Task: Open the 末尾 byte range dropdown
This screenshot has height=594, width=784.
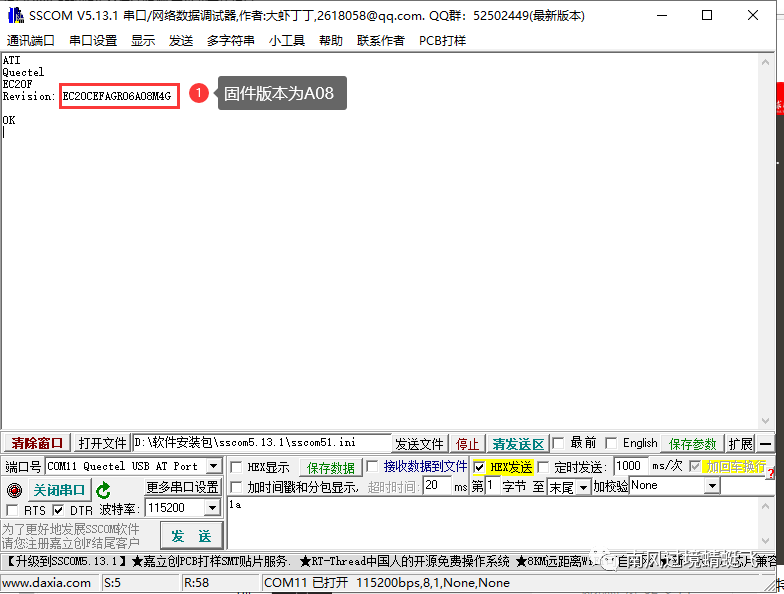Action: (583, 486)
